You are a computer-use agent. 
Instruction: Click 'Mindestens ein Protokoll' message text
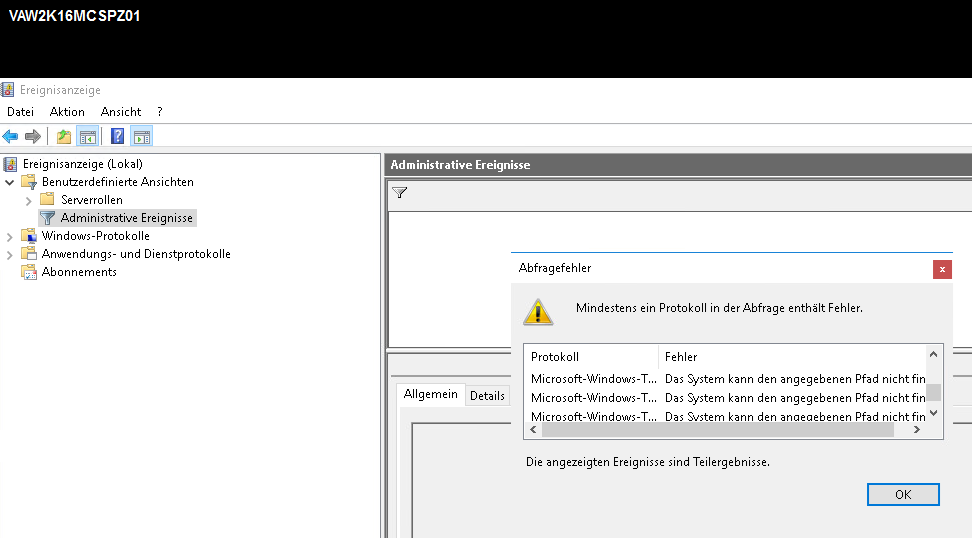719,308
